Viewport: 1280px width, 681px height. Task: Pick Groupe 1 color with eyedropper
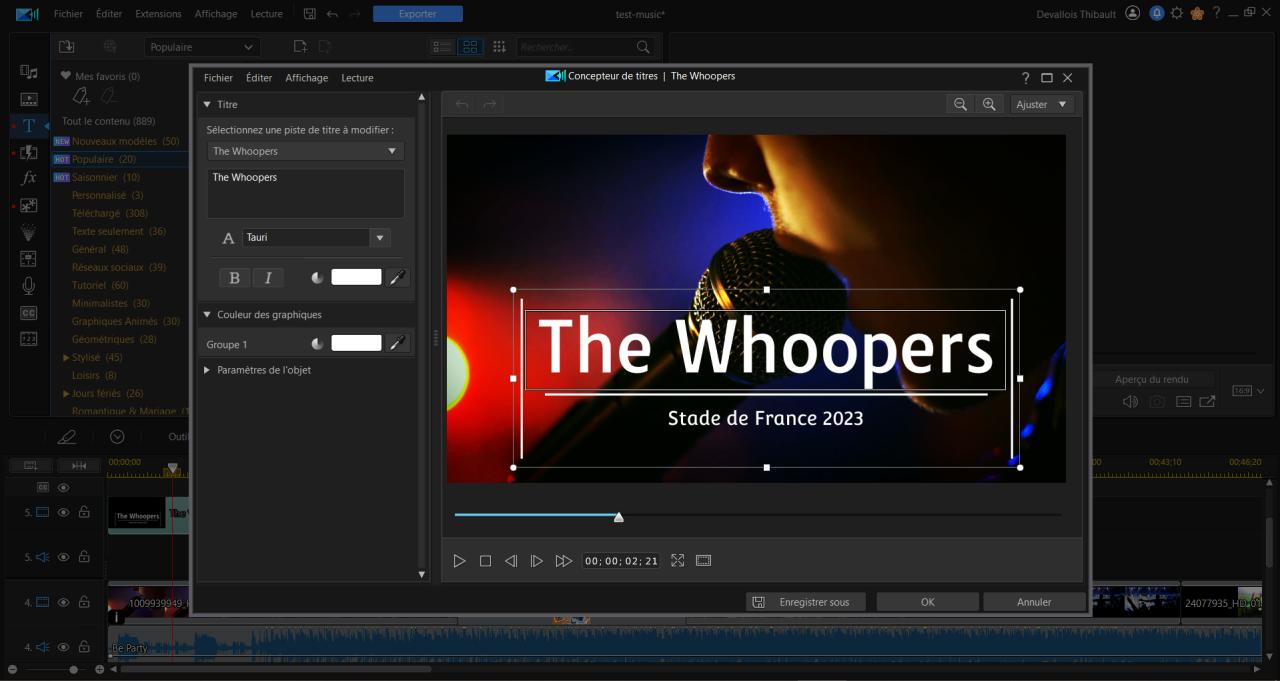pos(398,343)
